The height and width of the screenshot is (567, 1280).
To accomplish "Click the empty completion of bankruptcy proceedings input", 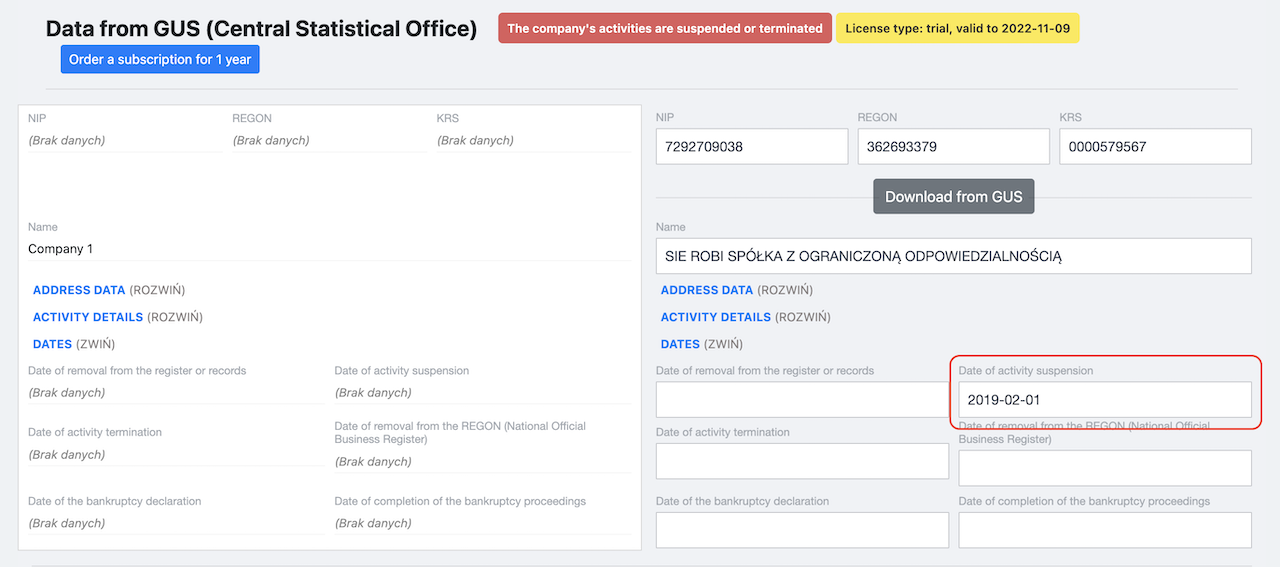I will tap(1104, 530).
